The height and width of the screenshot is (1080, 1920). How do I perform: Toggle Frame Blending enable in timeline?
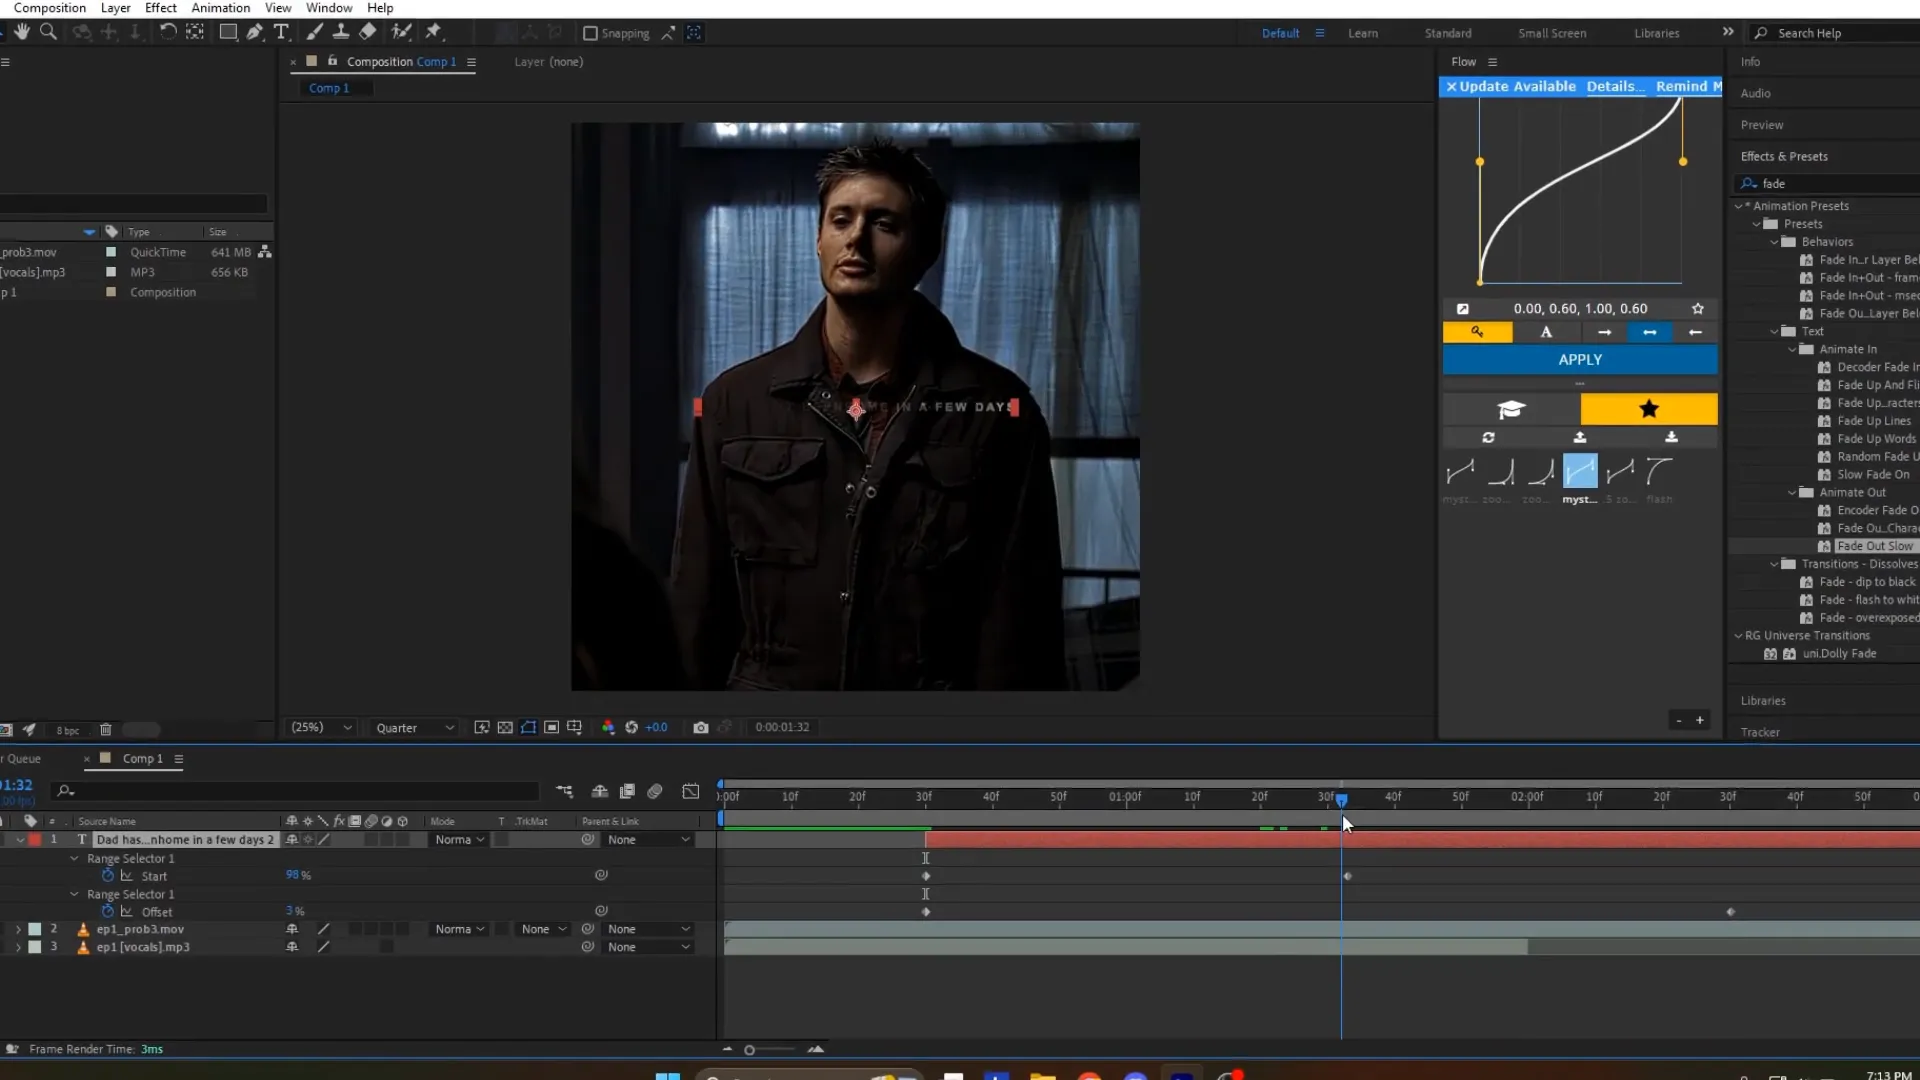[x=627, y=791]
